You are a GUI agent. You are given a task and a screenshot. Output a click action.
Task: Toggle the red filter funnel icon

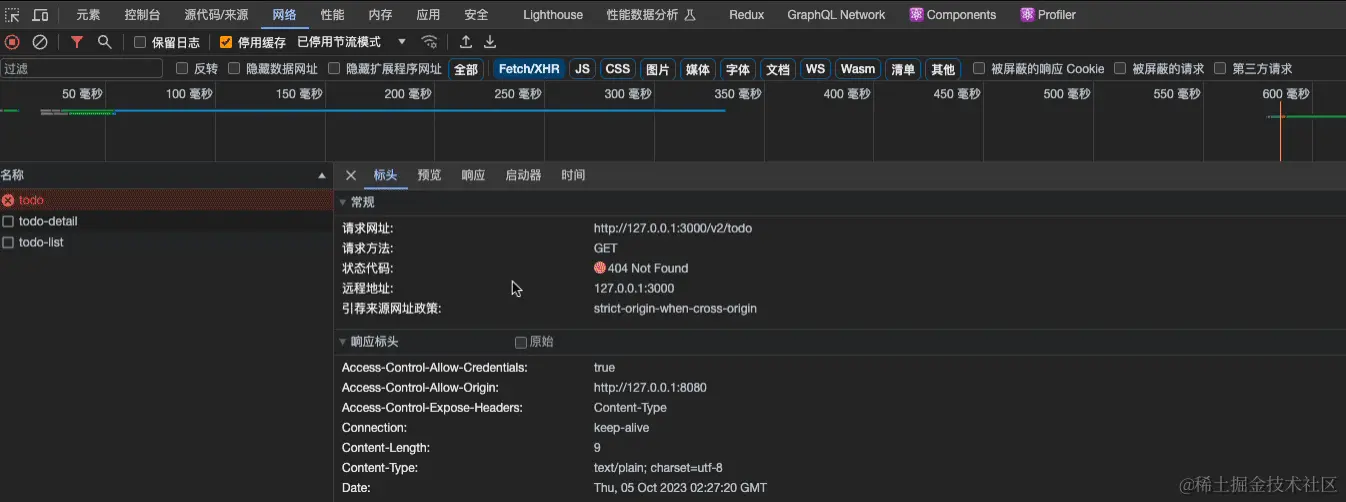(x=77, y=42)
